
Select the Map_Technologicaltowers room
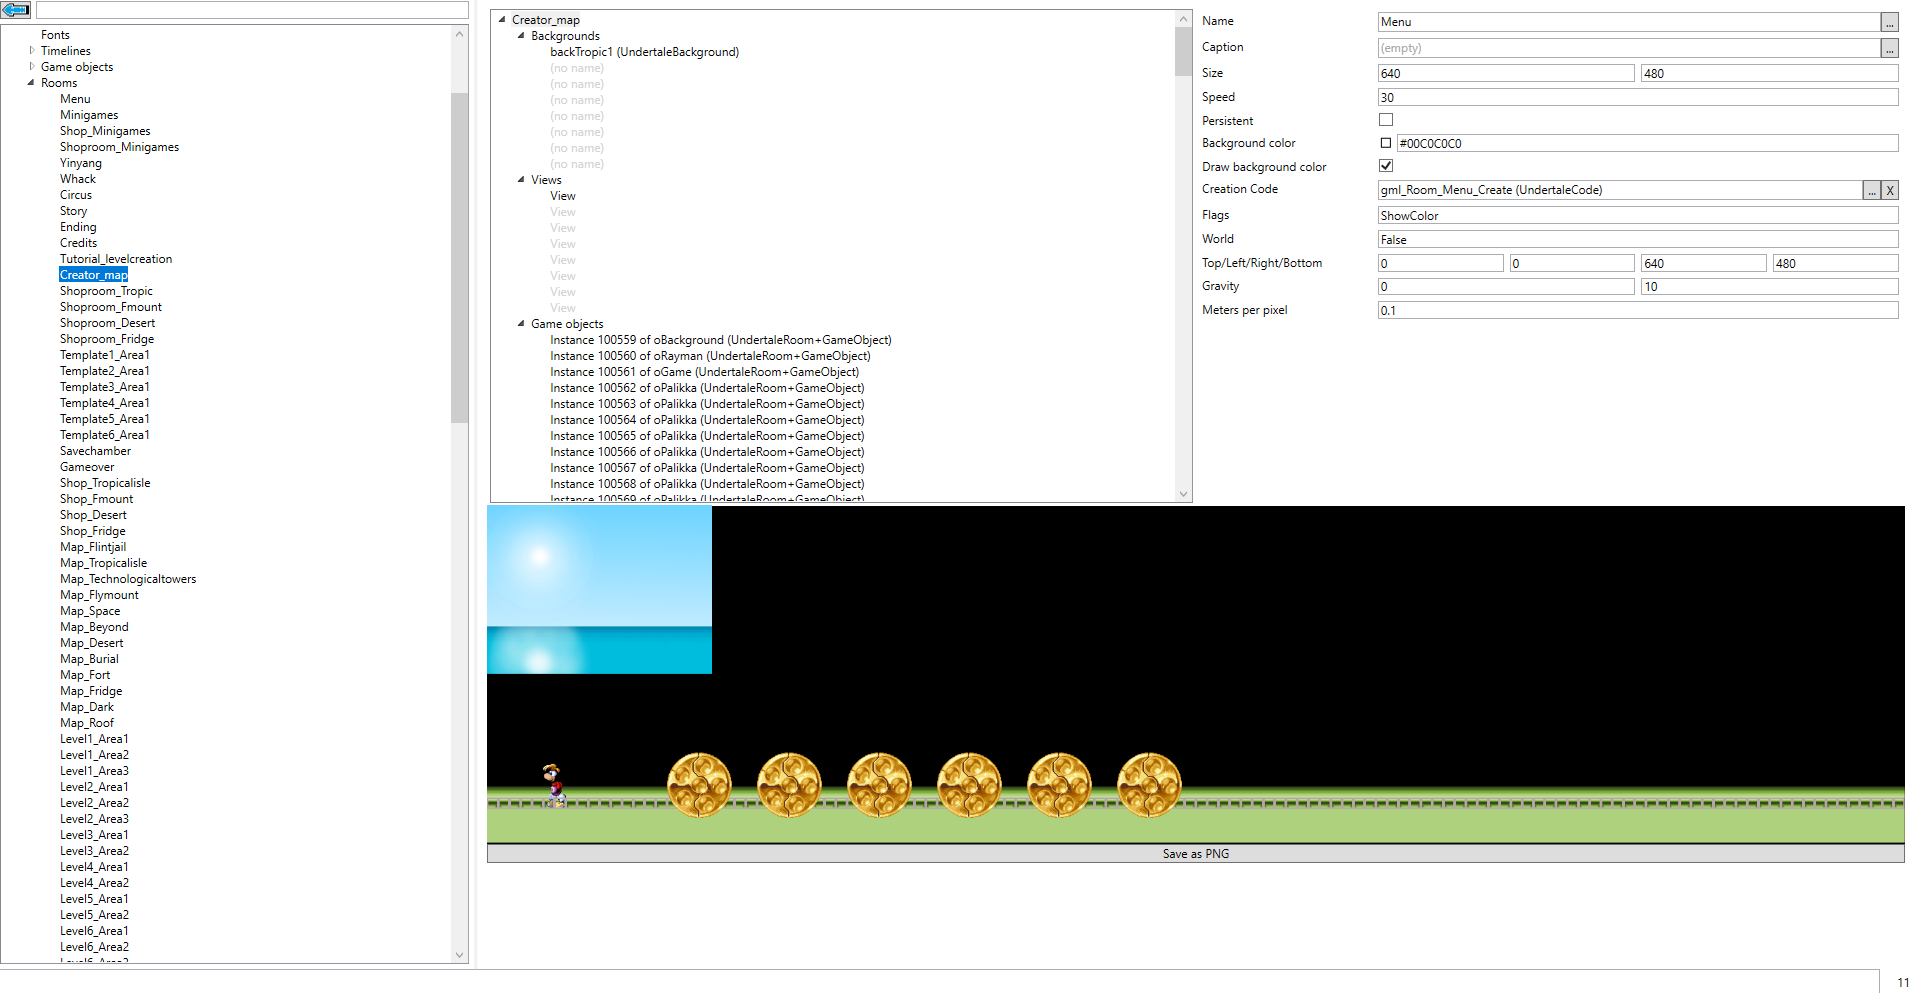coord(128,579)
